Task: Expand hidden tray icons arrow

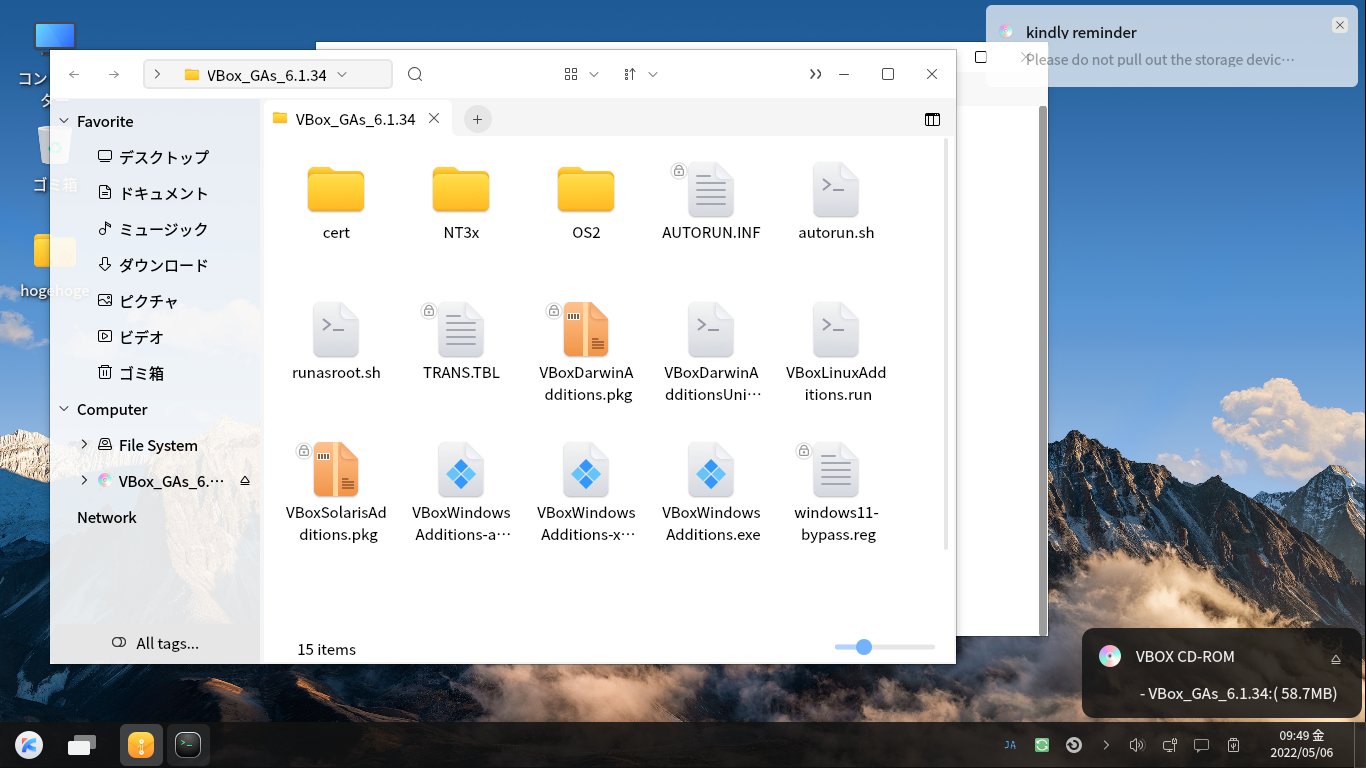Action: click(1106, 745)
